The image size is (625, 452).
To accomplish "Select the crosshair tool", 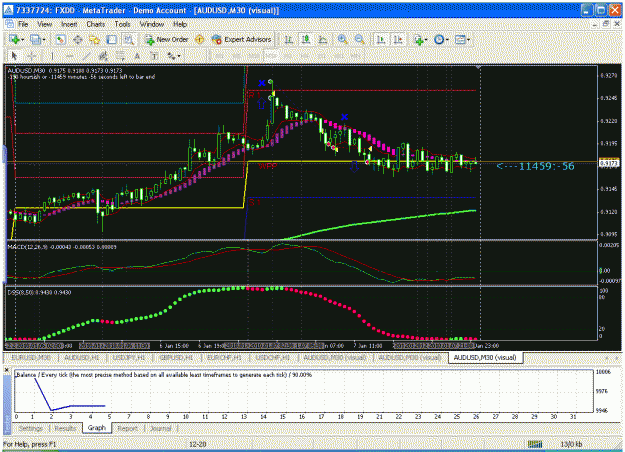I will (32, 56).
